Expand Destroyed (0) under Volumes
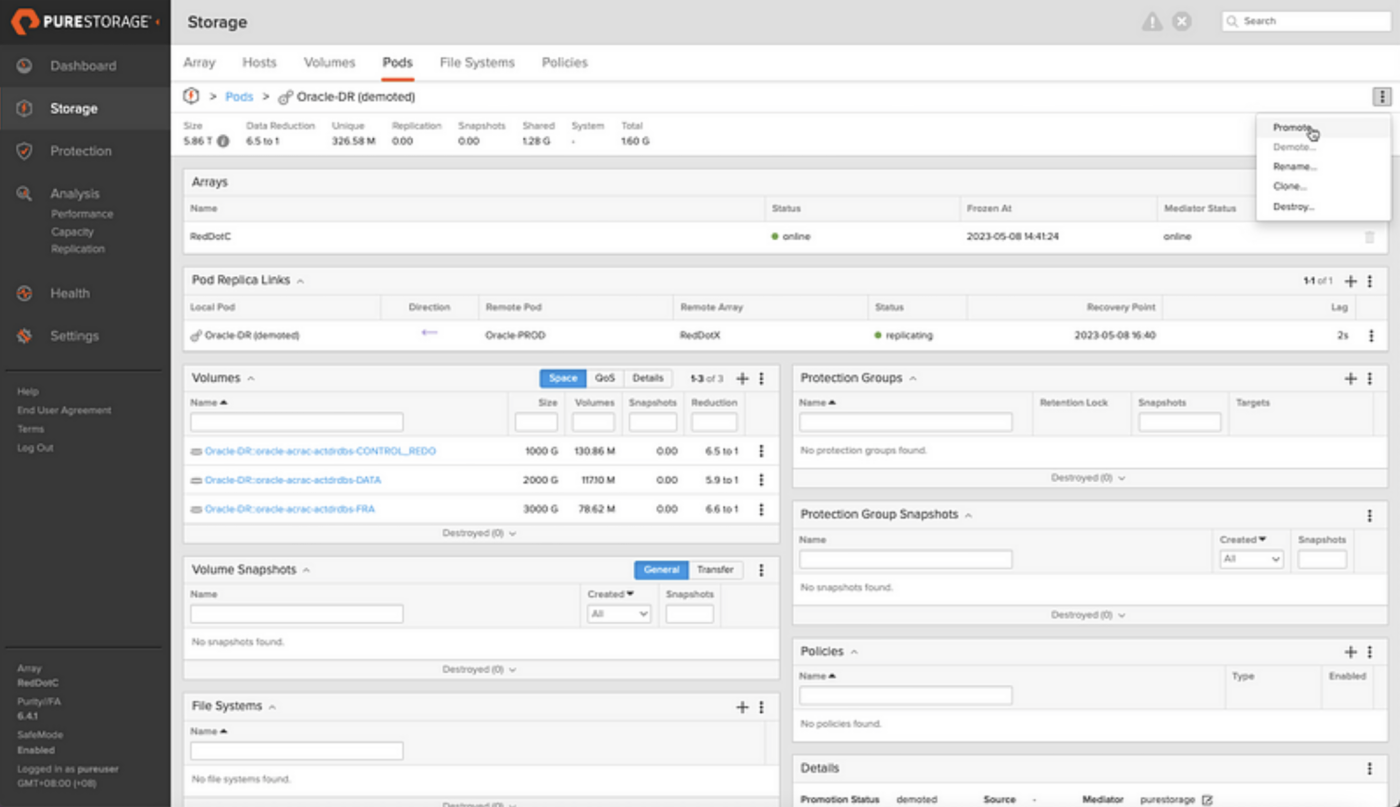The image size is (1400, 807). pos(480,533)
